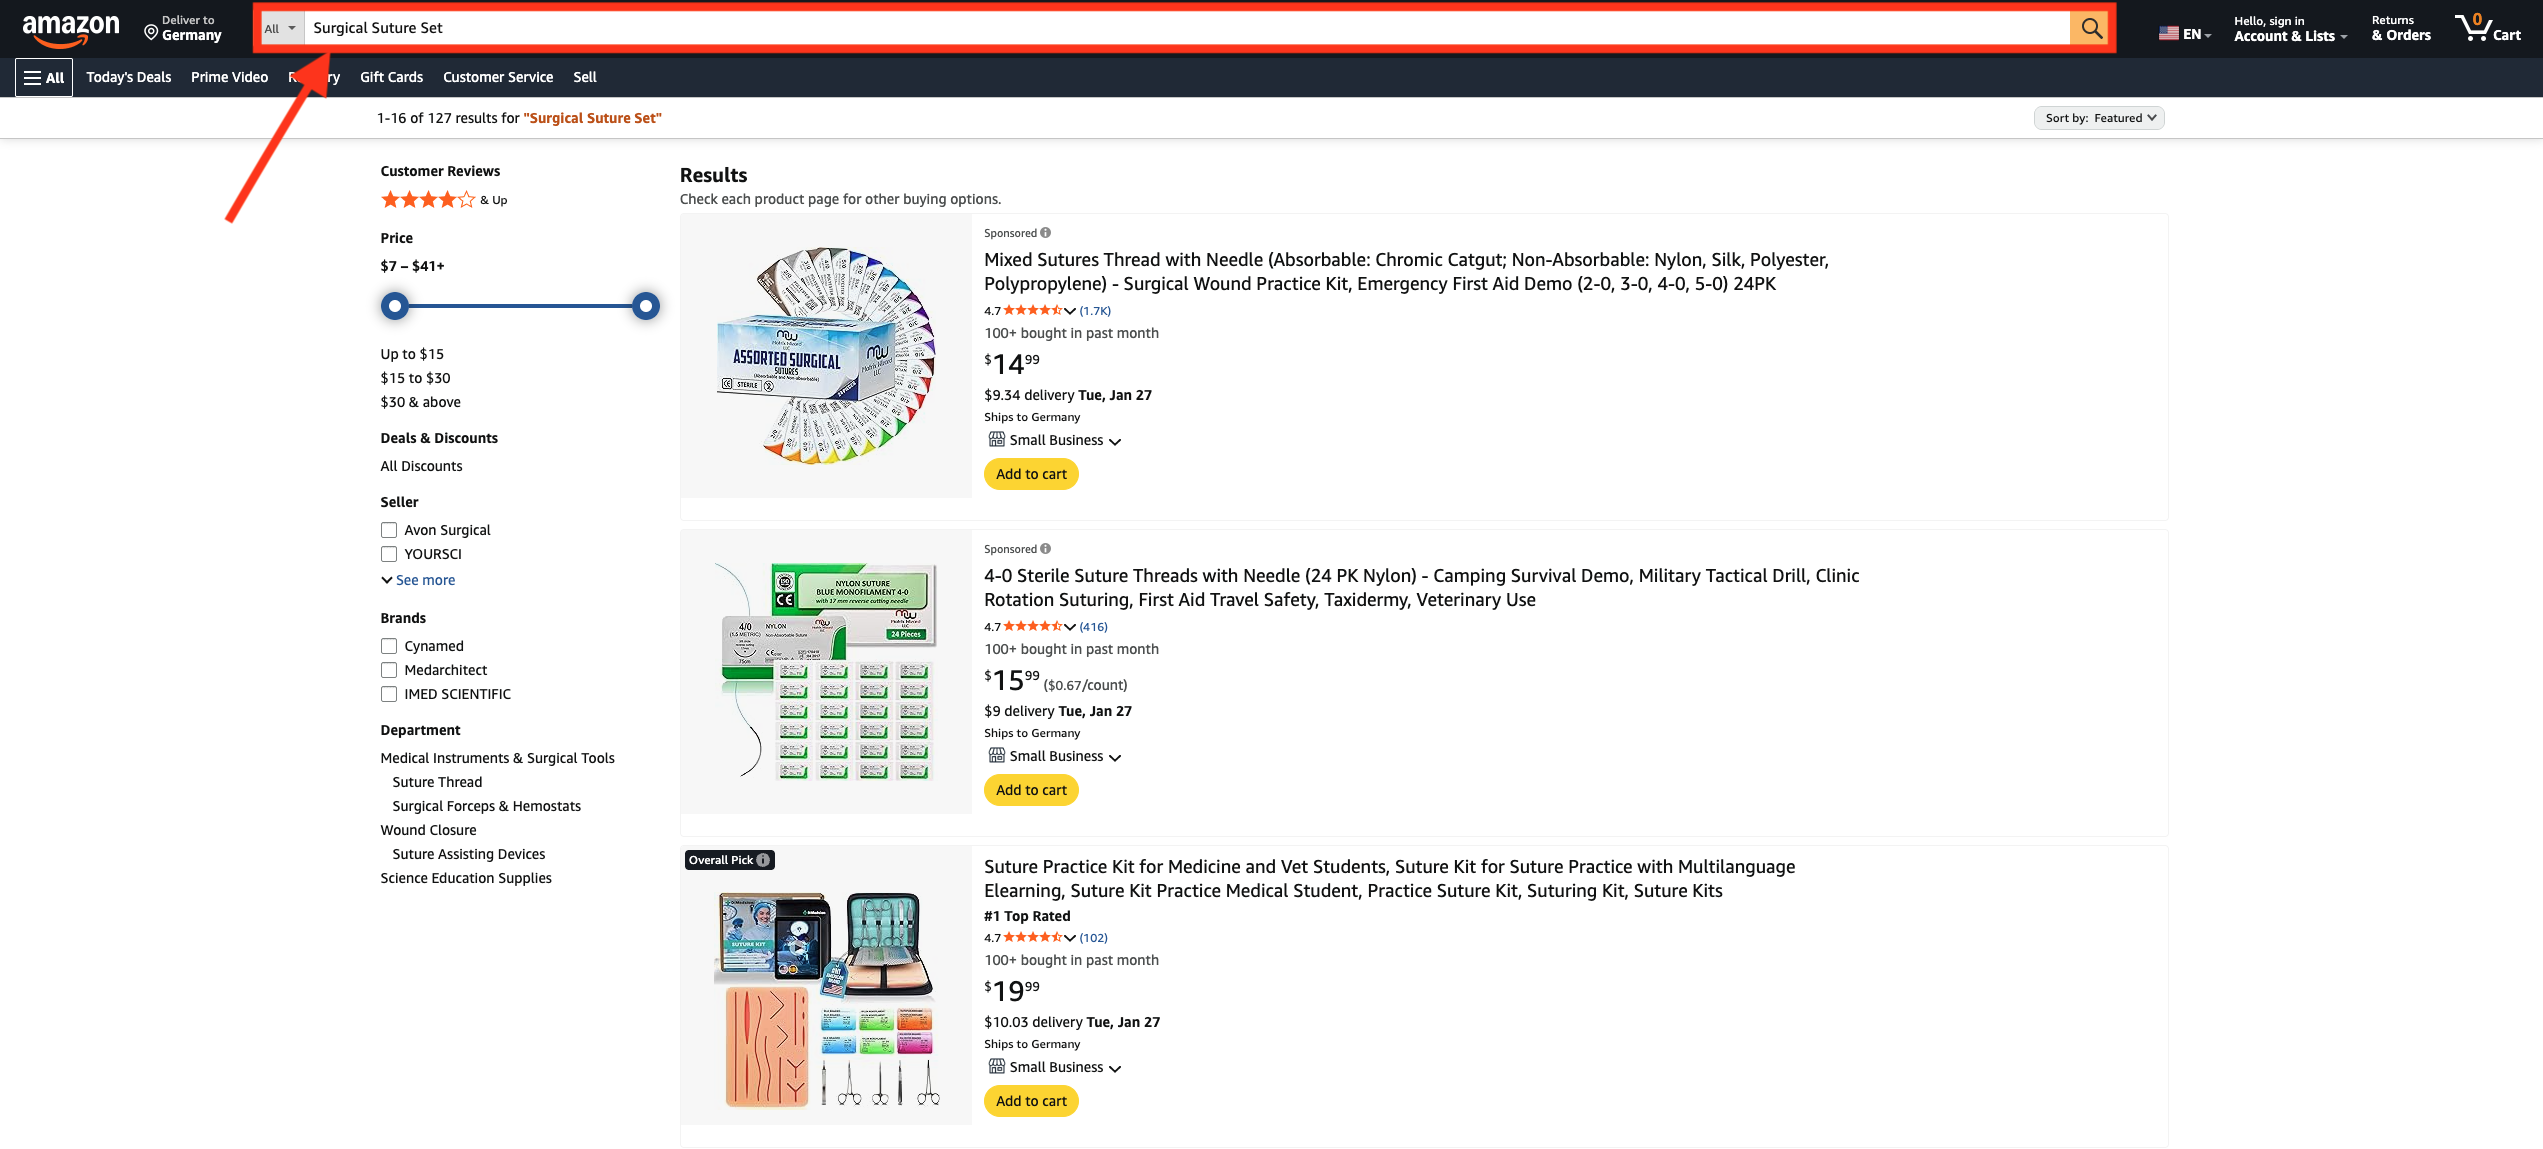This screenshot has width=2543, height=1149.
Task: Open the Suture Thread department link
Action: 437,782
